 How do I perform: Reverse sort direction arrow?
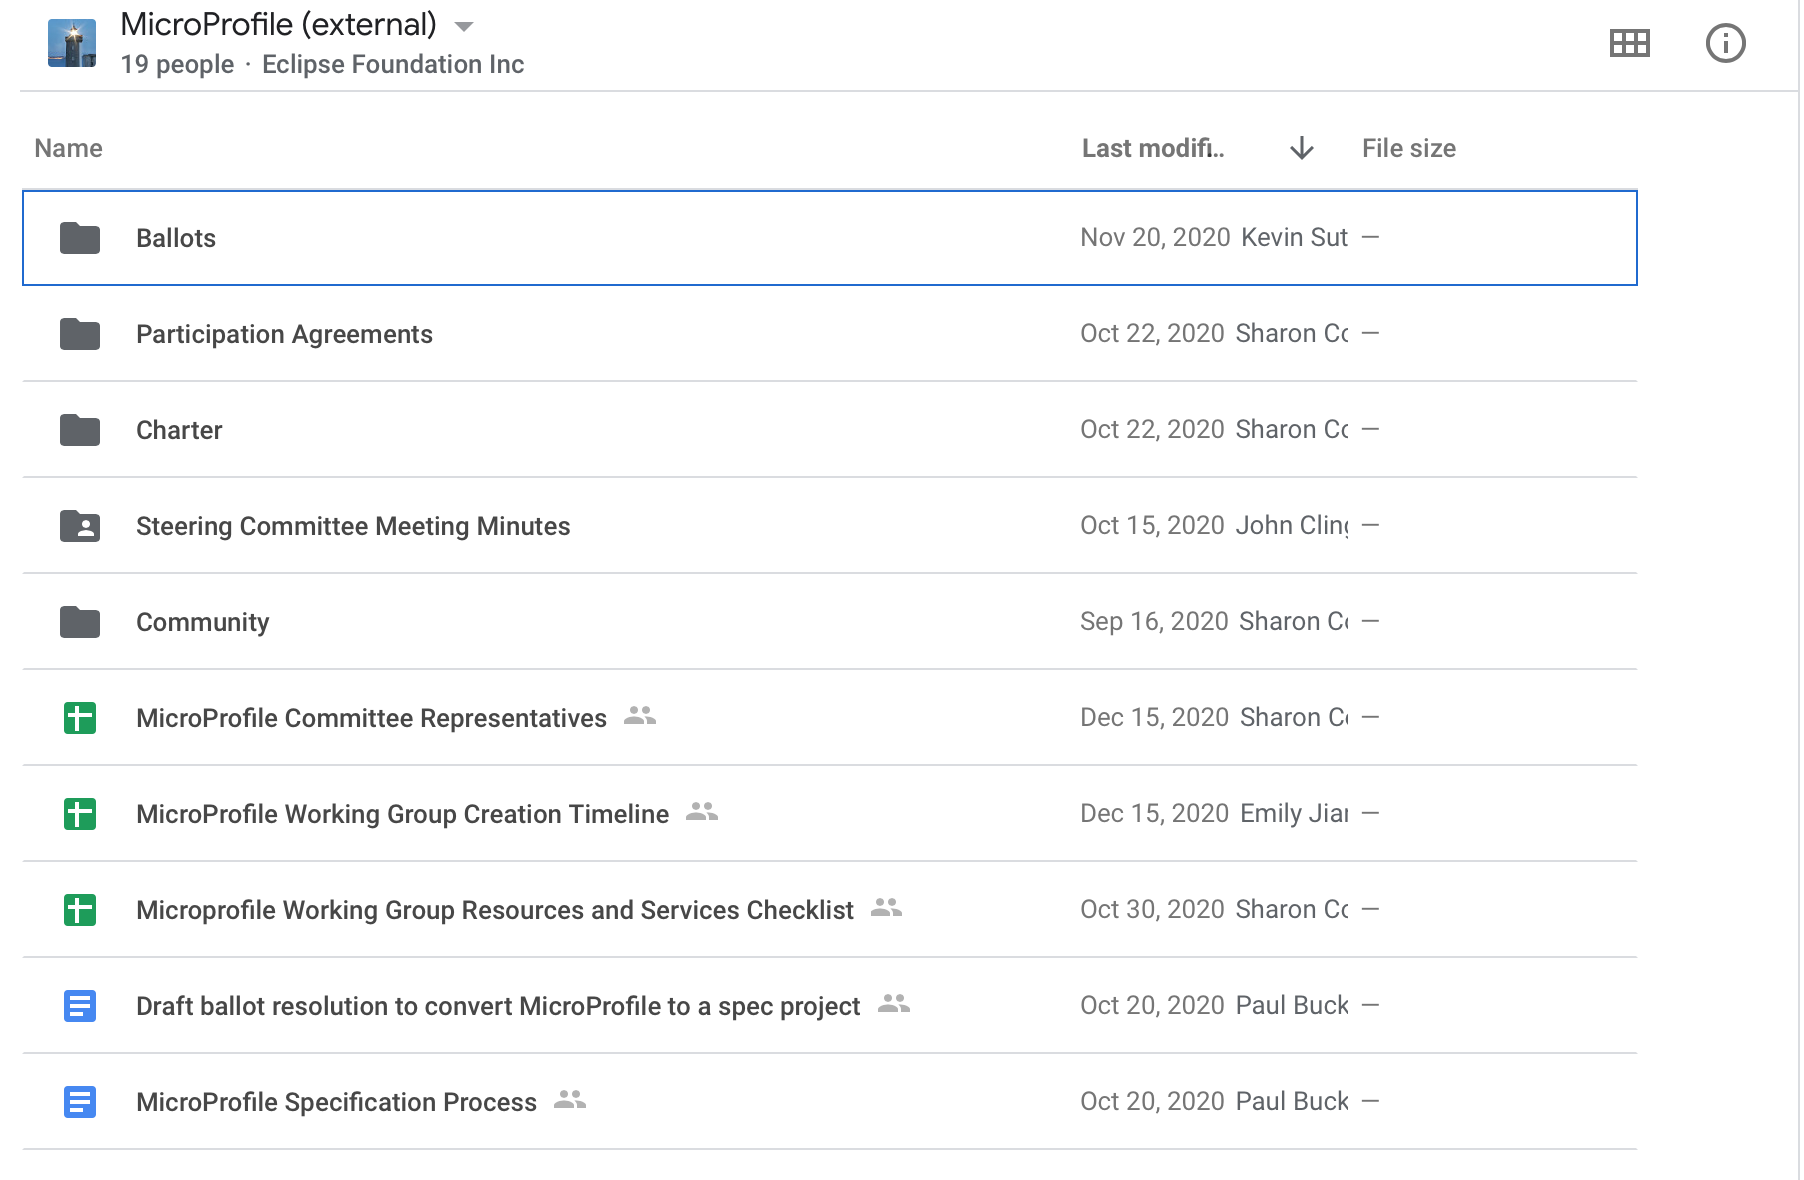click(1301, 148)
